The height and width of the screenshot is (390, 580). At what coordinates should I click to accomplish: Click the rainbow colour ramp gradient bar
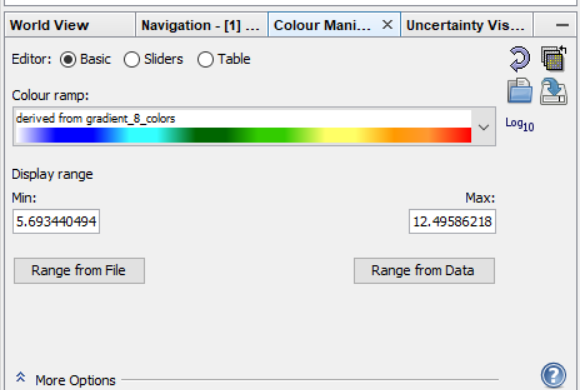tap(244, 135)
